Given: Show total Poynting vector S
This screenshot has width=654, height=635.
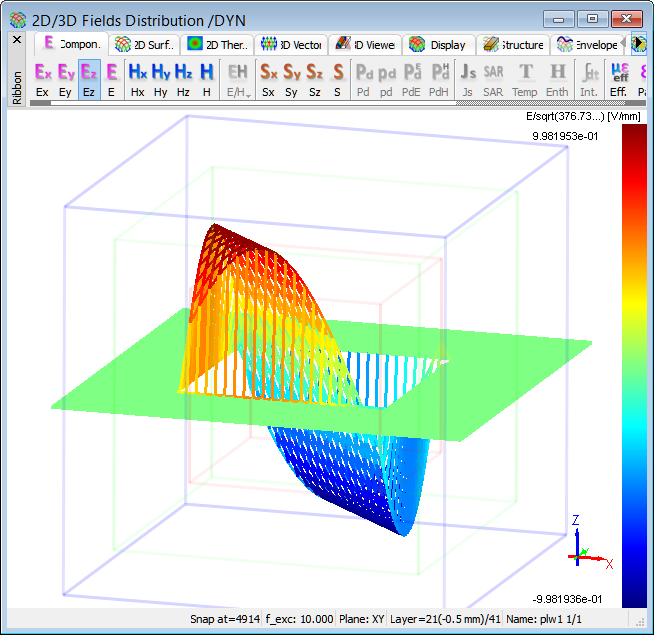Looking at the screenshot, I should [338, 78].
